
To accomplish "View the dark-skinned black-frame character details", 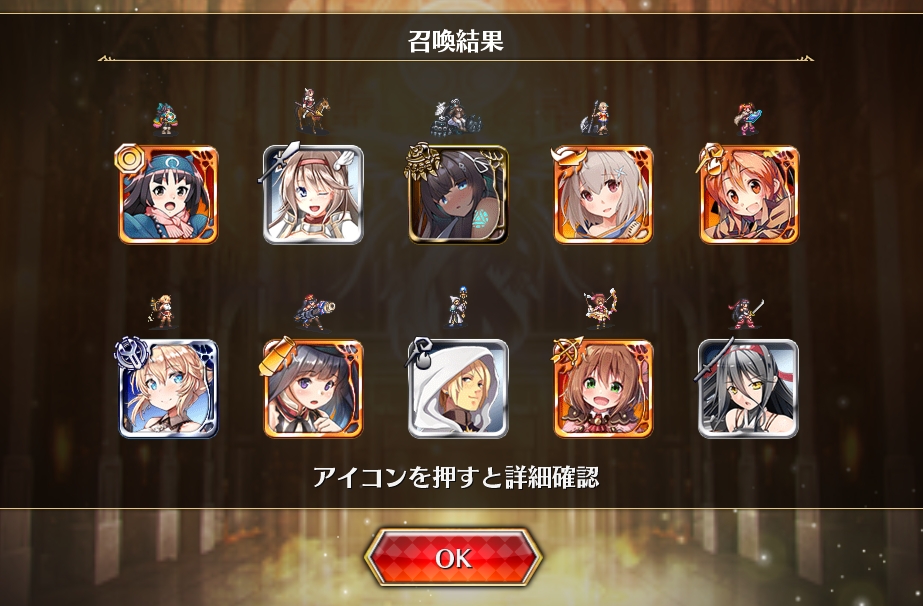I will (459, 195).
